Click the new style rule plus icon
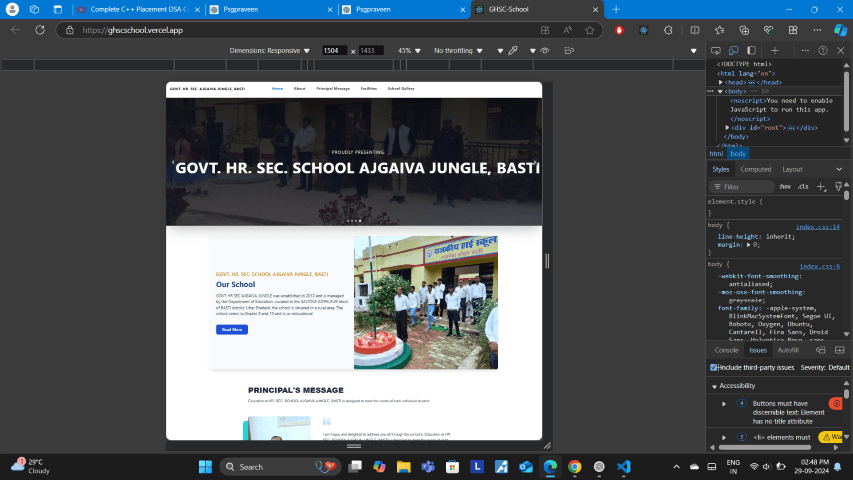The image size is (853, 480). coord(821,187)
